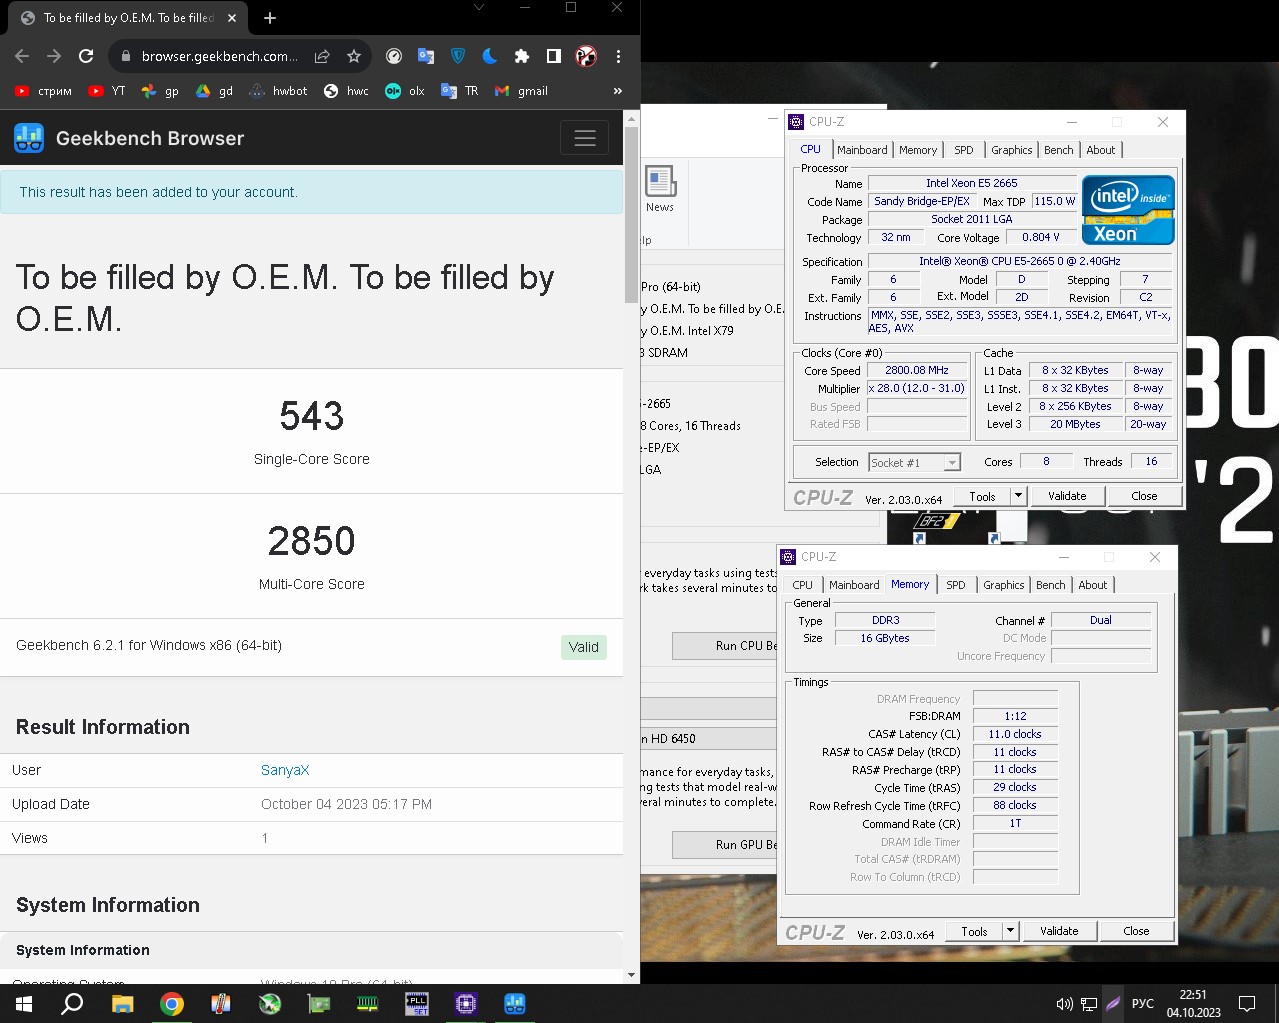The width and height of the screenshot is (1279, 1023).
Task: Open Mainboard tab in lower CPU-Z window
Action: [x=854, y=585]
